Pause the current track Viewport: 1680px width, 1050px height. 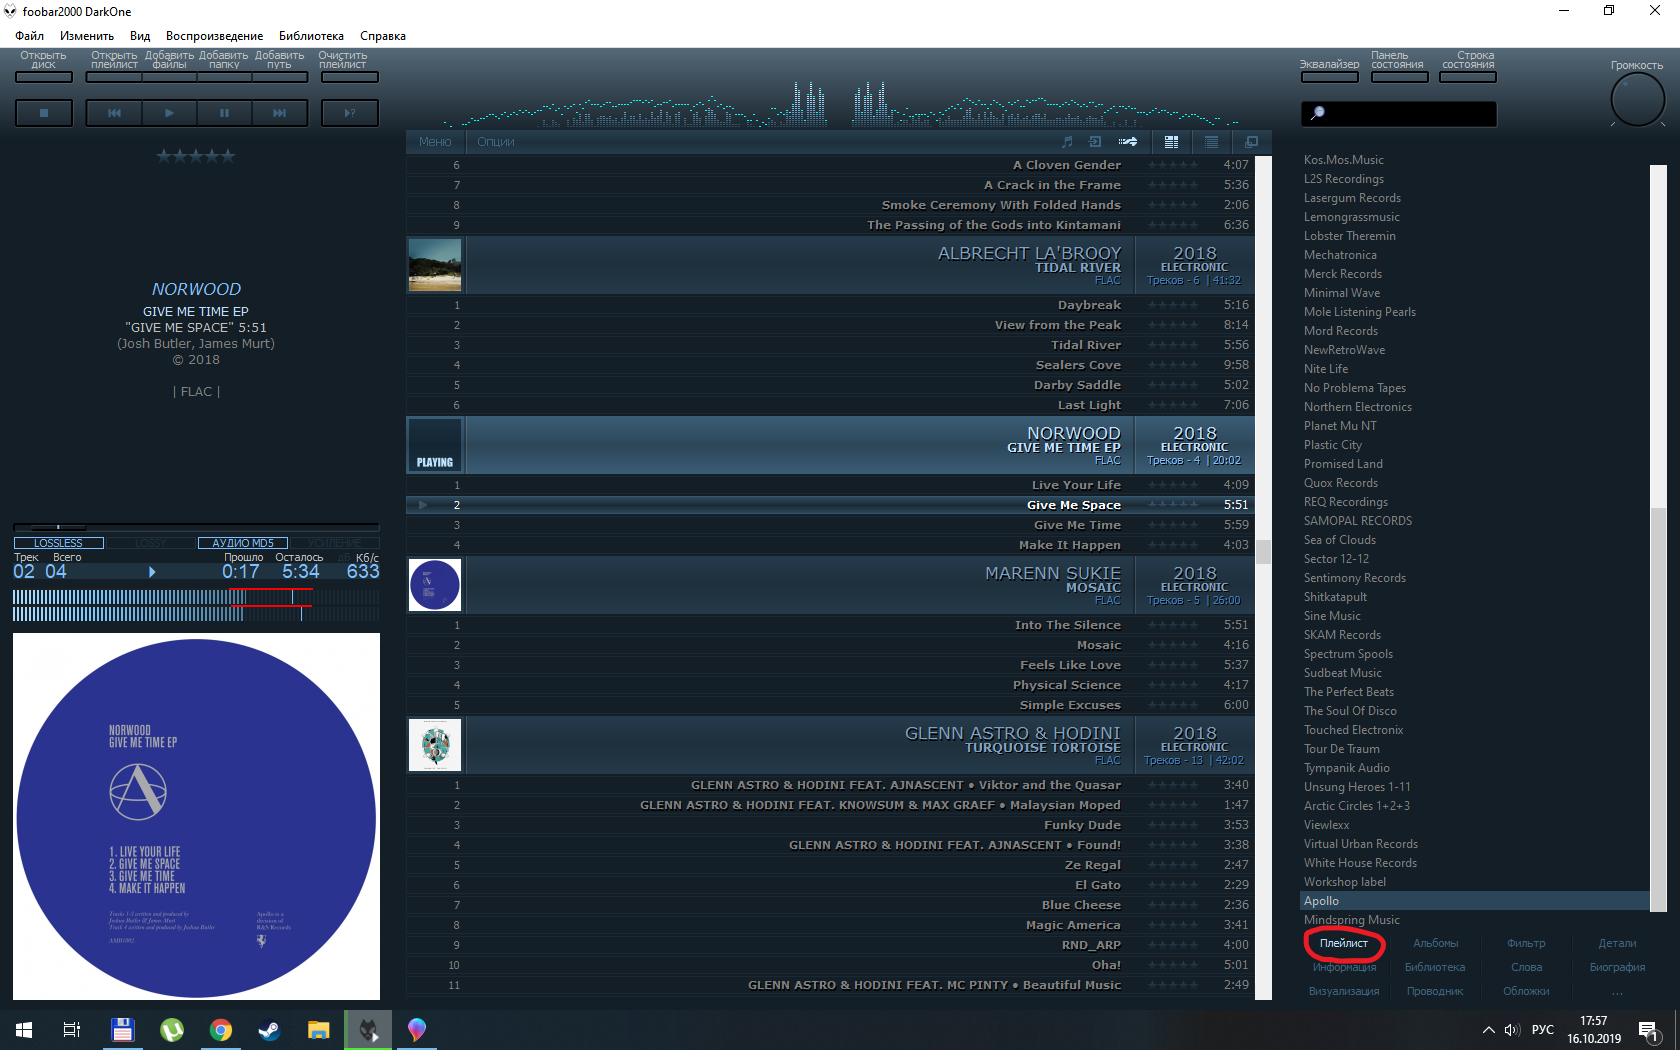[224, 113]
